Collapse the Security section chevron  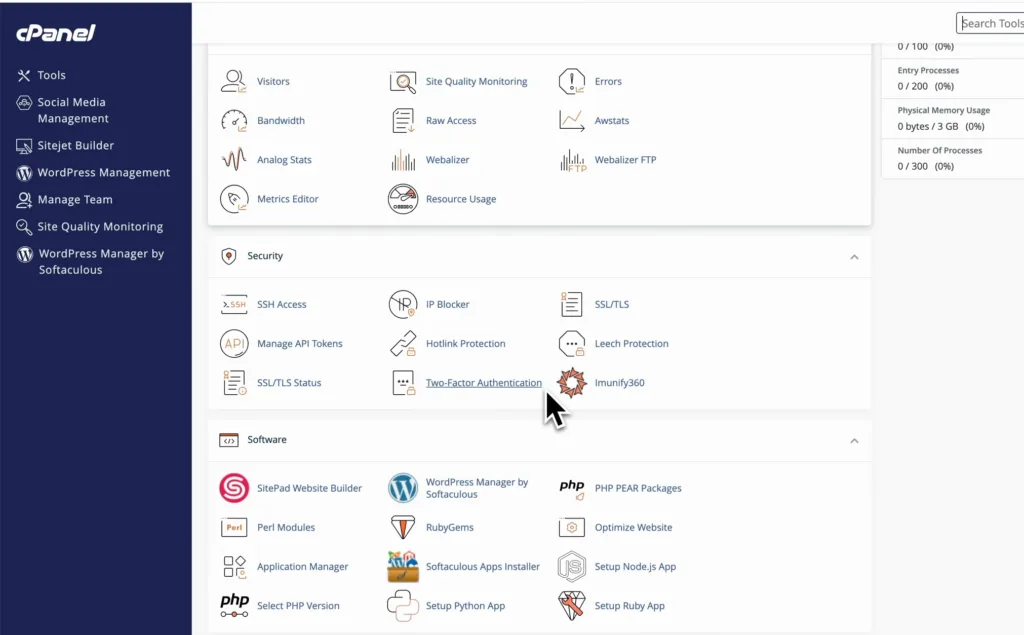point(854,257)
